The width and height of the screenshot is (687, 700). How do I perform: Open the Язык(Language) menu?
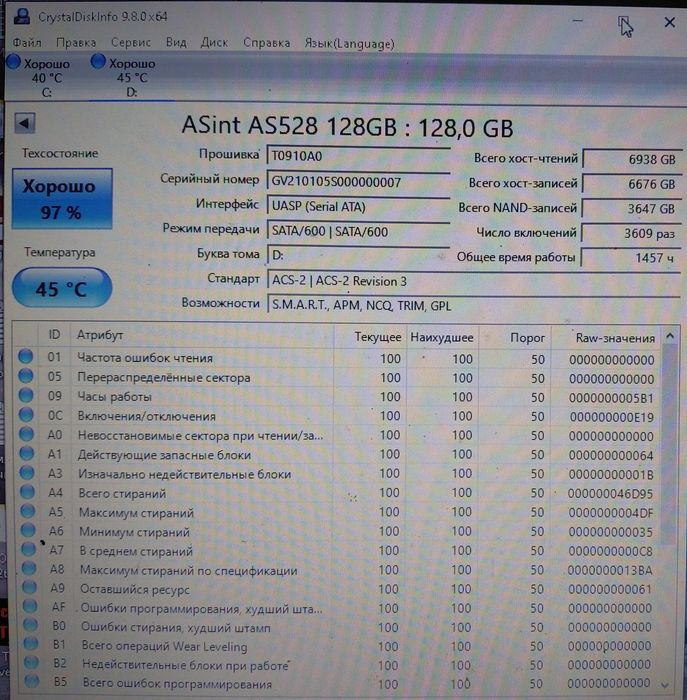(350, 44)
